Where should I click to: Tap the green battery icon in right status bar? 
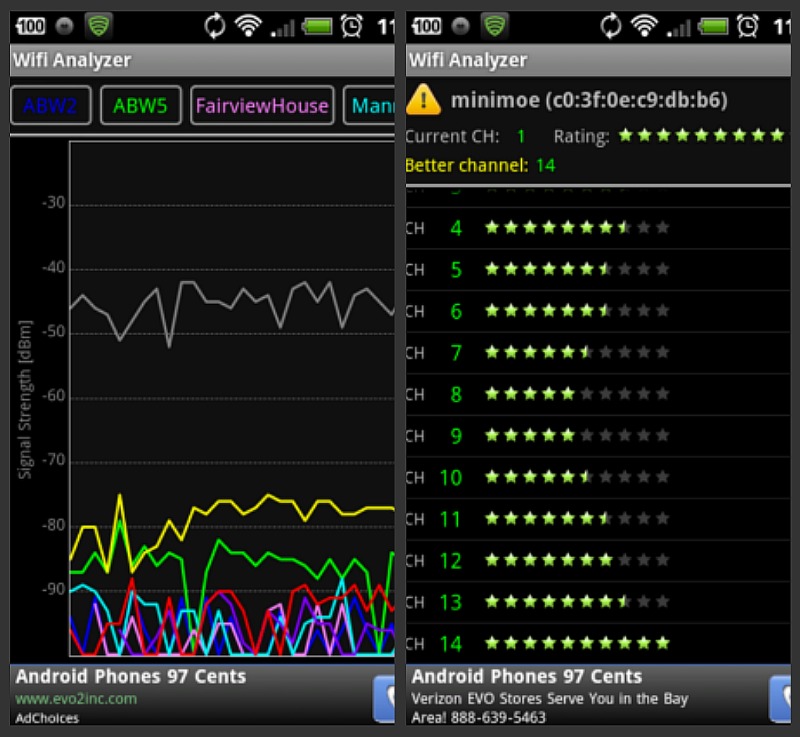tap(713, 26)
